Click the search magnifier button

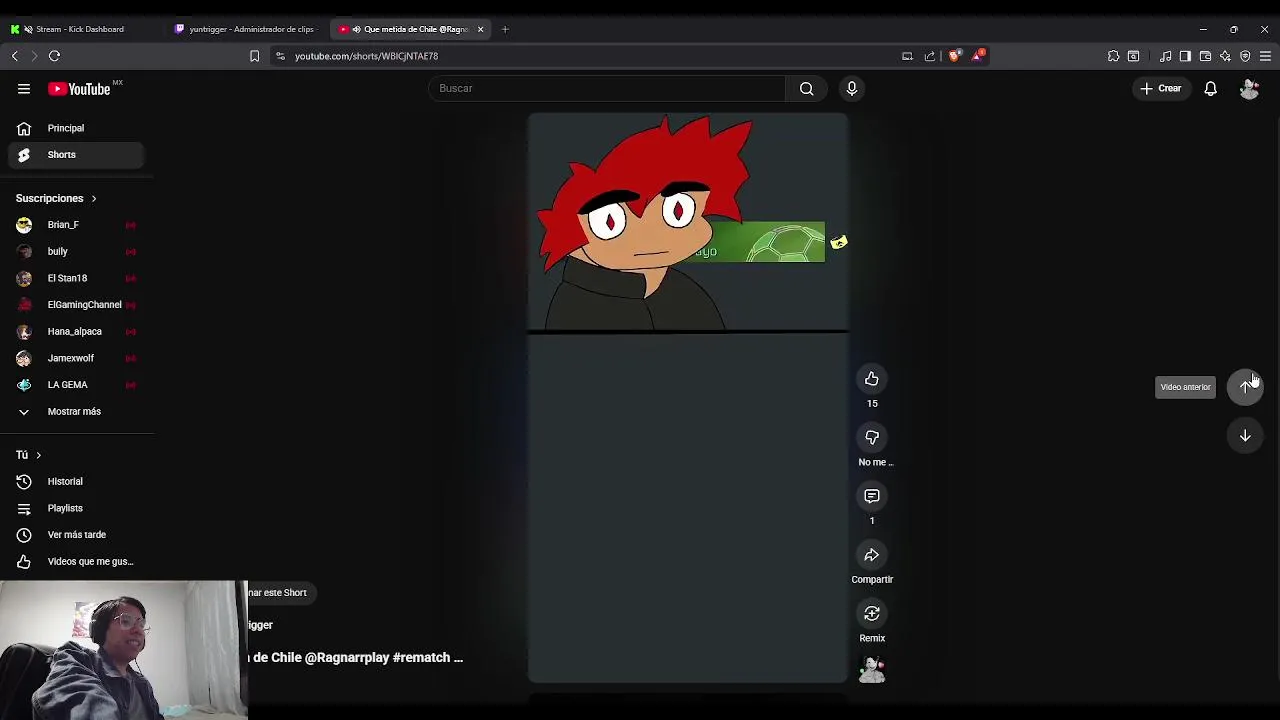pyautogui.click(x=807, y=89)
